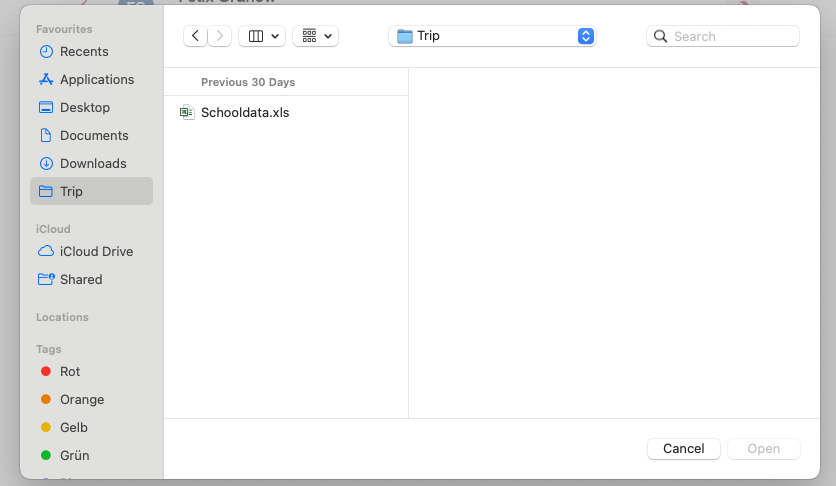
Task: Open the Downloads folder in sidebar
Action: (92, 163)
